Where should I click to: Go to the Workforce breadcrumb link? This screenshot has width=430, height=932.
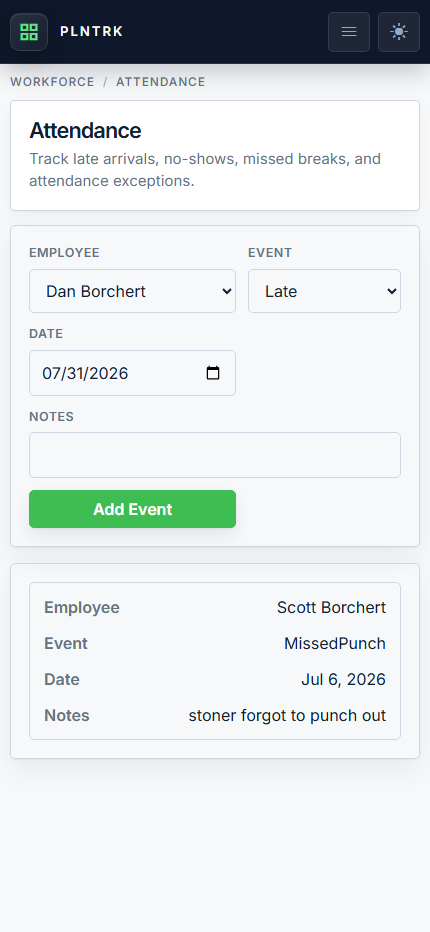tap(52, 82)
